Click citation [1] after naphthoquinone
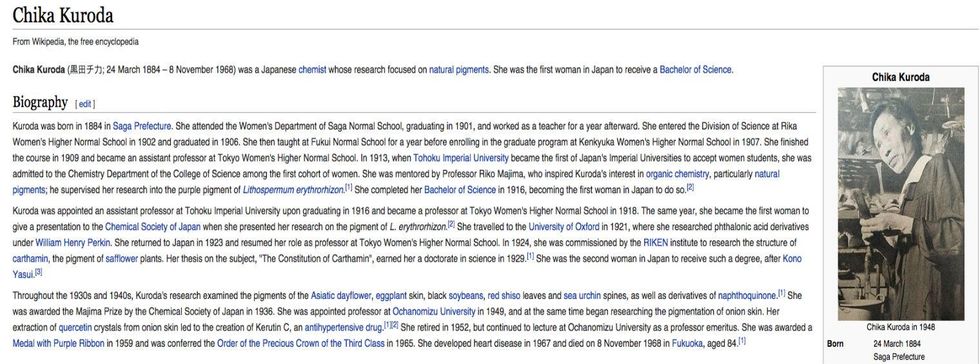 pos(782,293)
